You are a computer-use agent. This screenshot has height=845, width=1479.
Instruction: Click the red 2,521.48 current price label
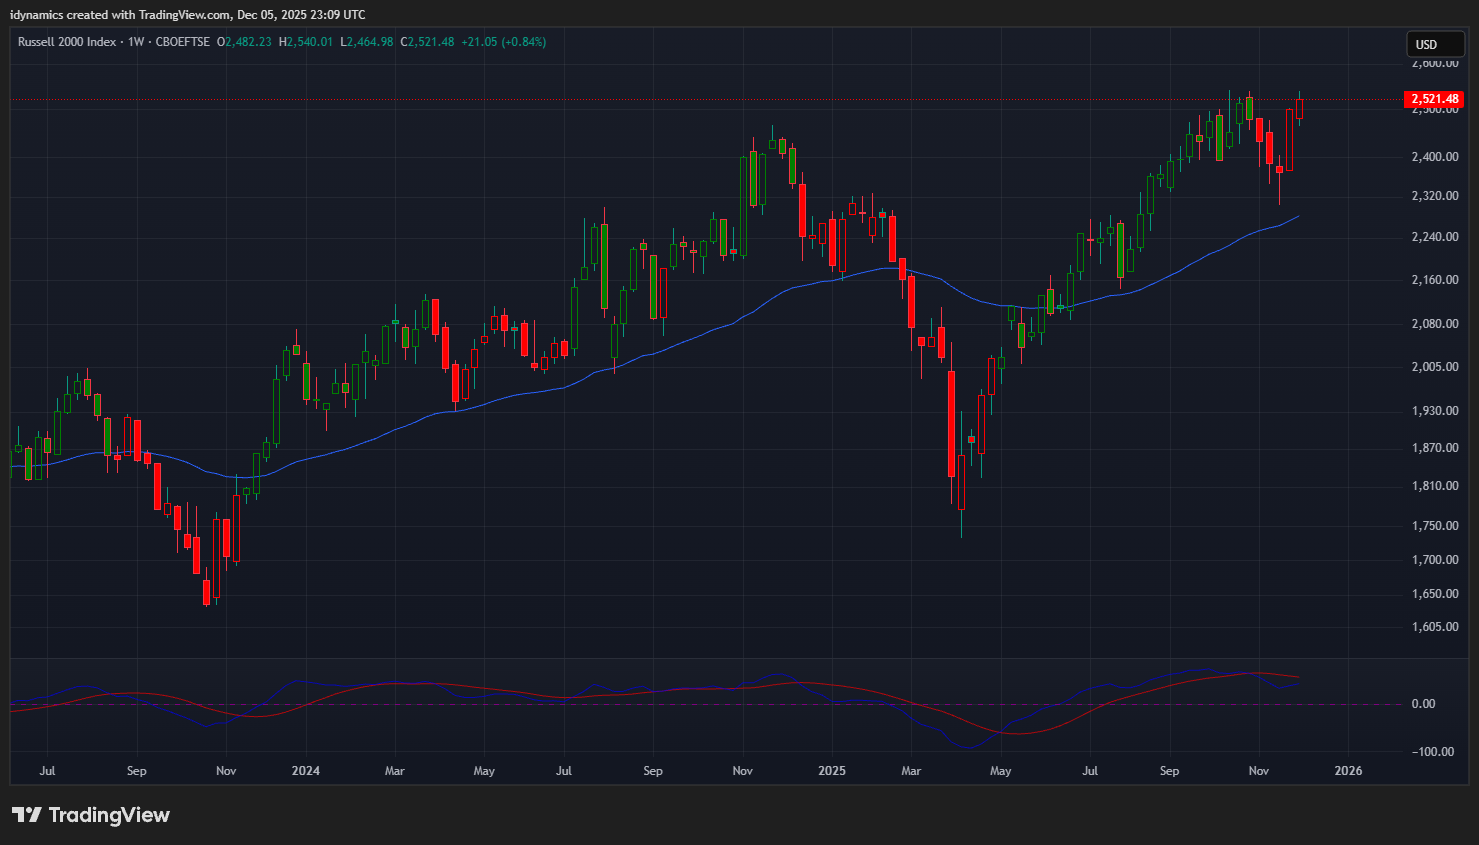tap(1434, 99)
